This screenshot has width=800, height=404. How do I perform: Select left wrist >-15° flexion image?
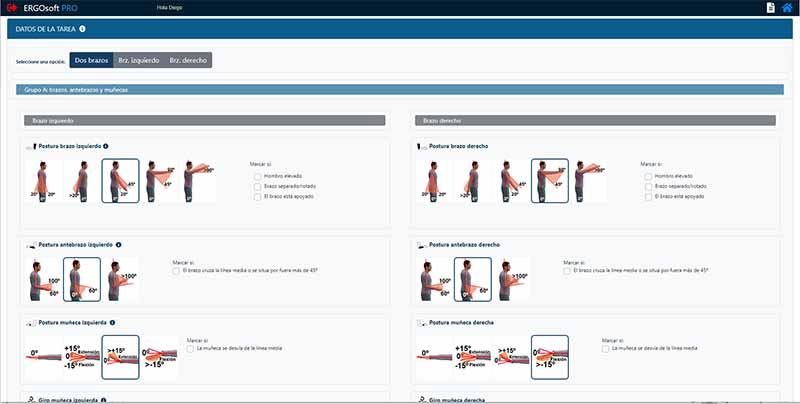[x=159, y=357]
